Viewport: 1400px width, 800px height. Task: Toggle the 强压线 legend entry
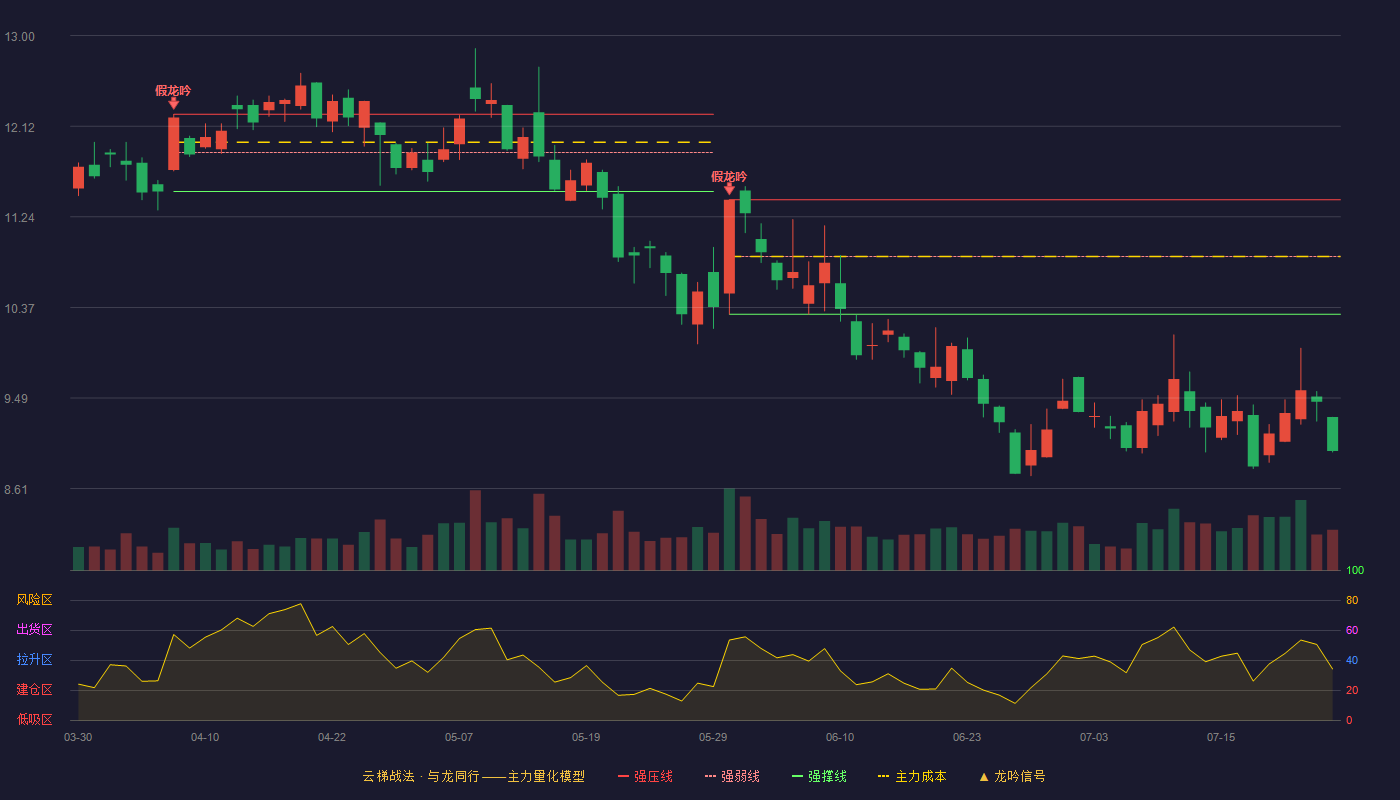tap(645, 776)
